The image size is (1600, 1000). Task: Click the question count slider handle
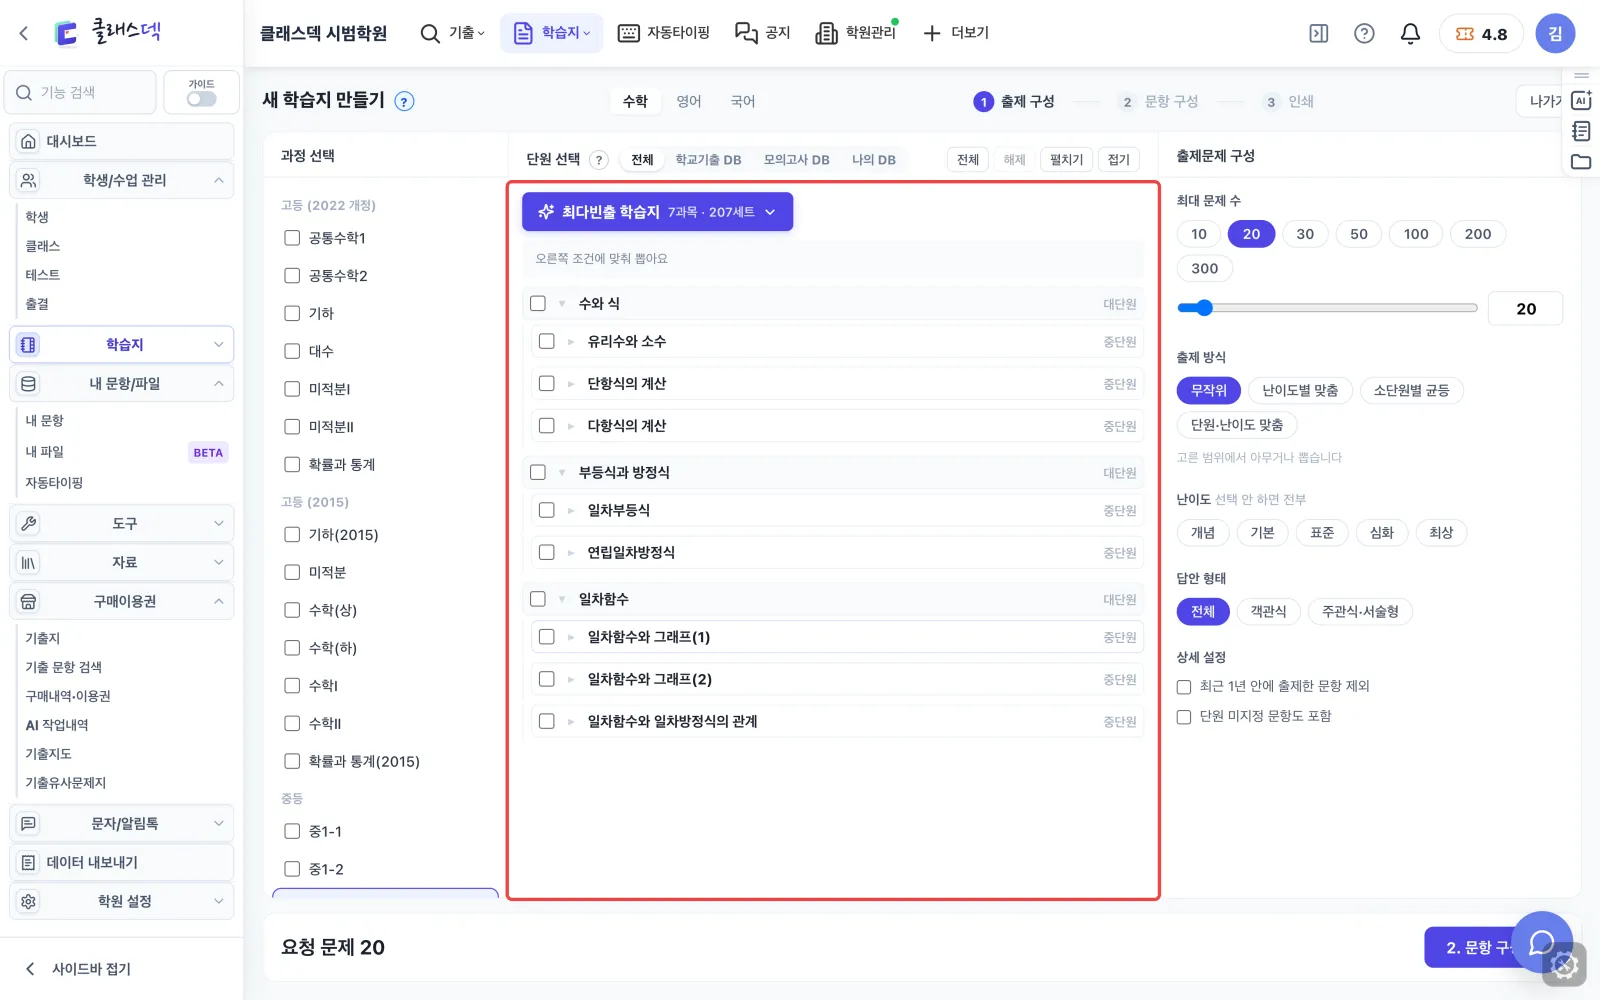click(x=1204, y=308)
